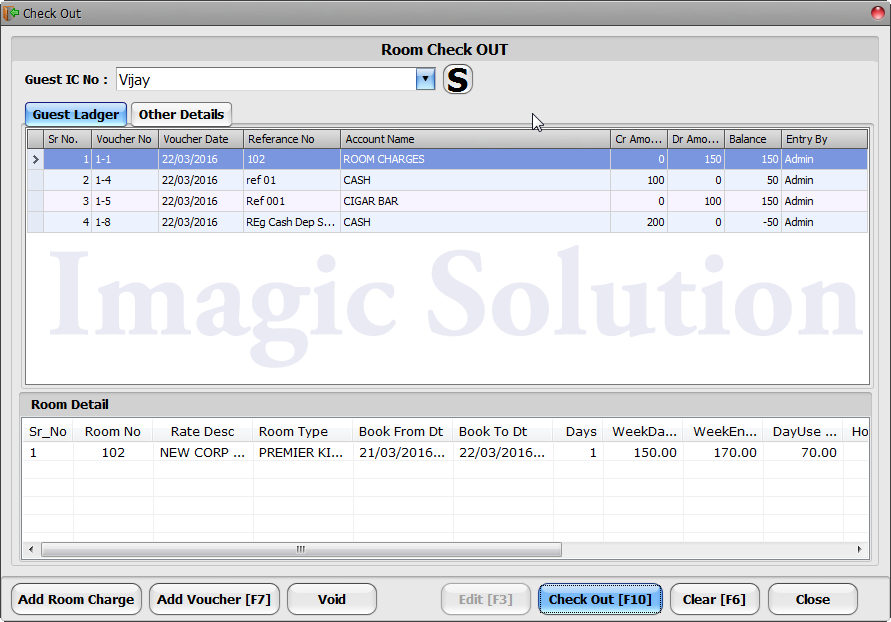Click the Room No header in Room Detail

[113, 432]
